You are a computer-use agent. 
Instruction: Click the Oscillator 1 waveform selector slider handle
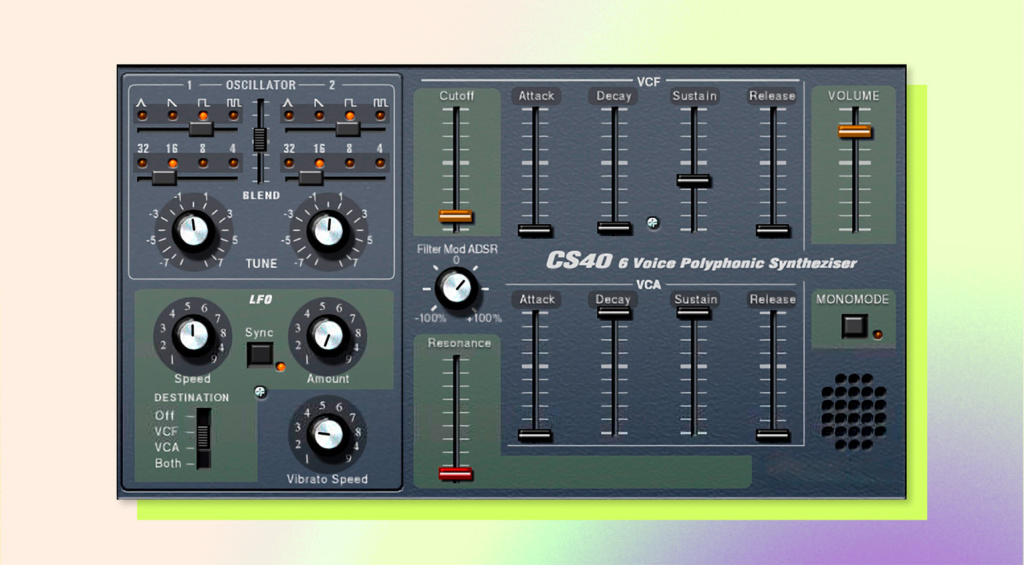(x=201, y=129)
